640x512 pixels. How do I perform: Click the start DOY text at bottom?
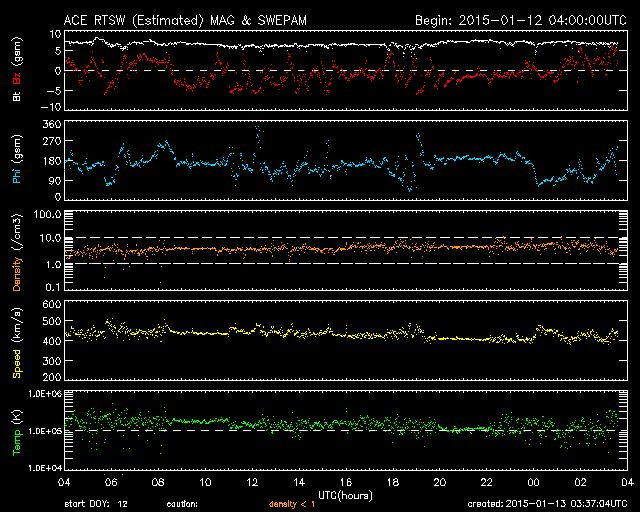tap(94, 505)
